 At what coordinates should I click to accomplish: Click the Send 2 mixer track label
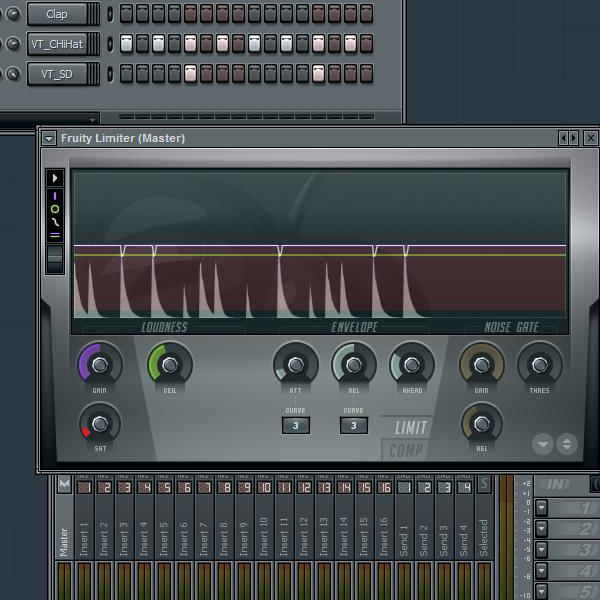pos(424,540)
